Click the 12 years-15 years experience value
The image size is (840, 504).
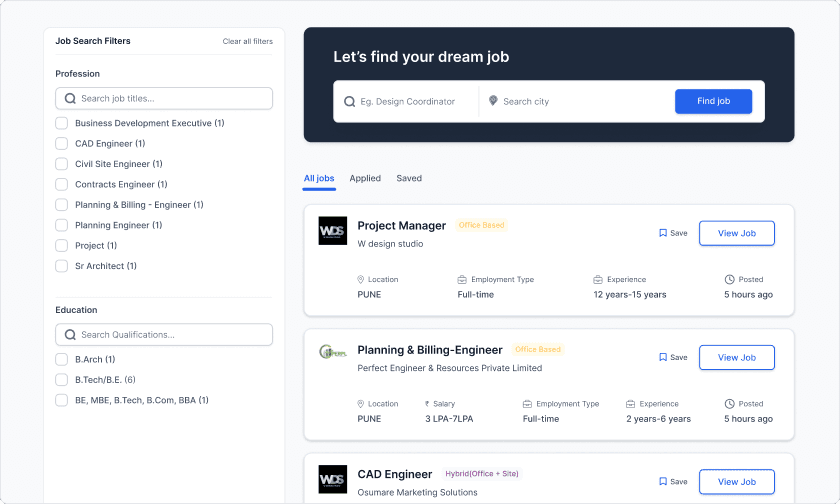pos(629,295)
